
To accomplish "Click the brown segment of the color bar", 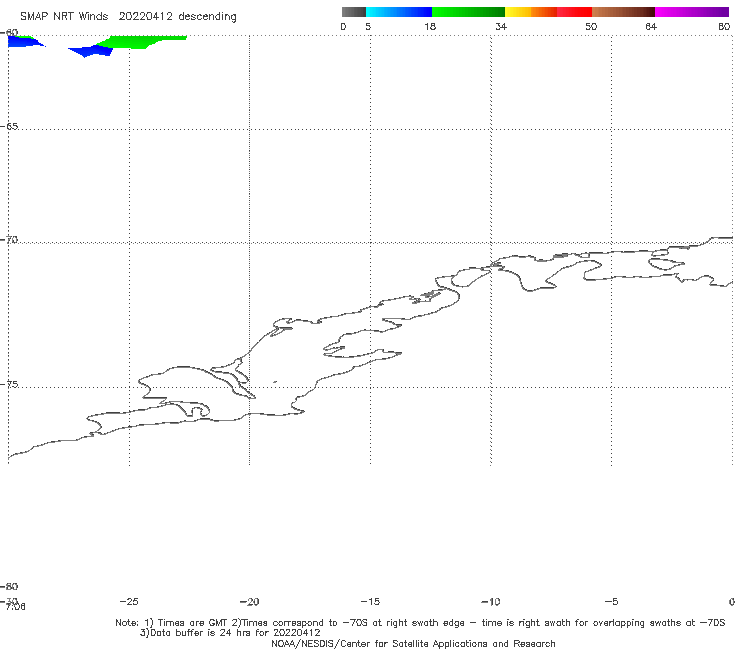I will [x=623, y=12].
